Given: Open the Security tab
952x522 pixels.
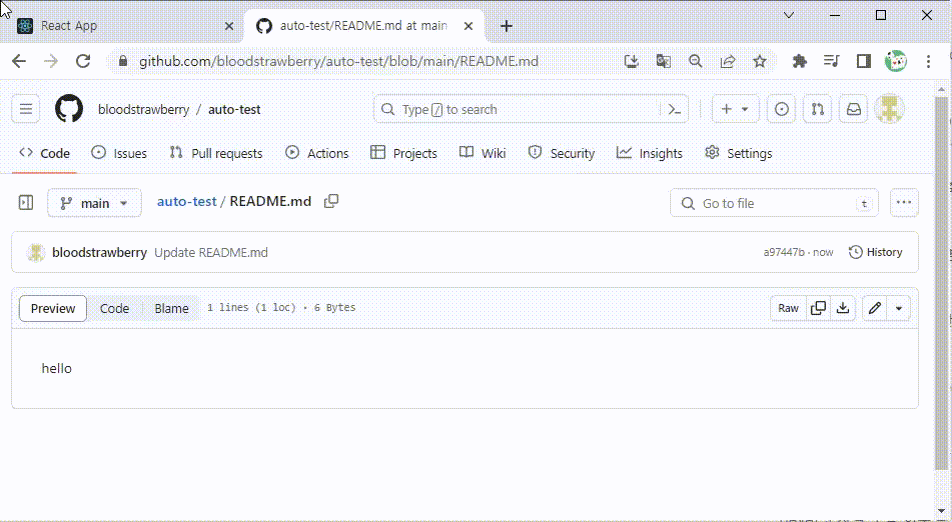Looking at the screenshot, I should pos(562,153).
